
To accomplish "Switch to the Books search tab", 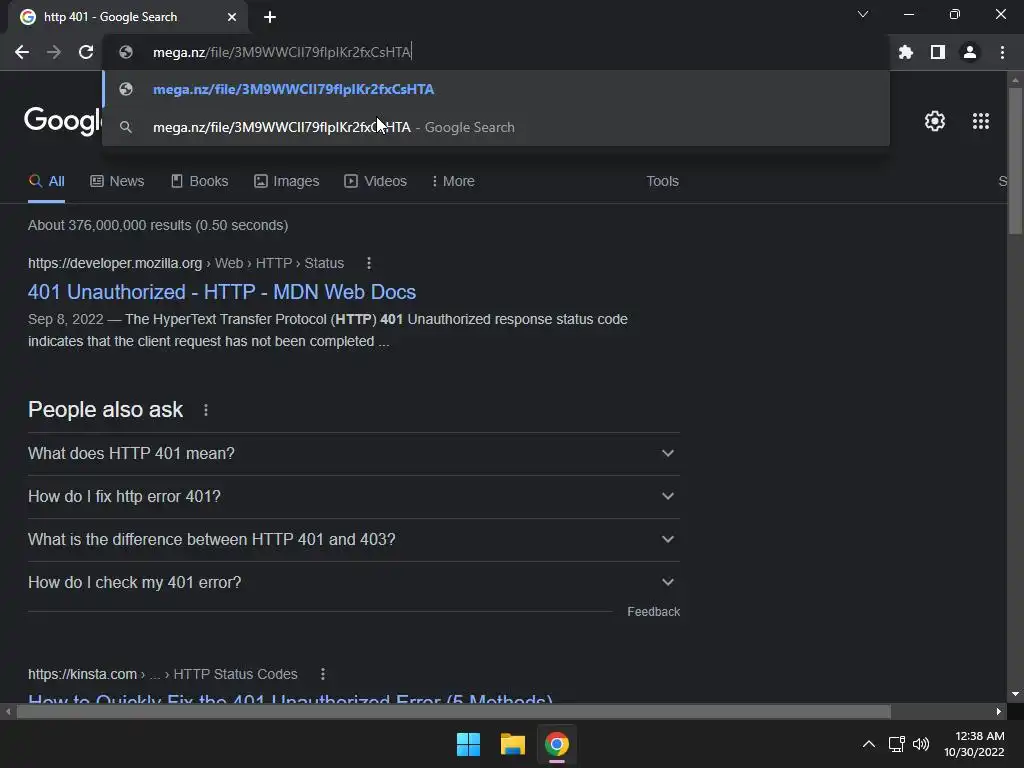I will [x=199, y=181].
